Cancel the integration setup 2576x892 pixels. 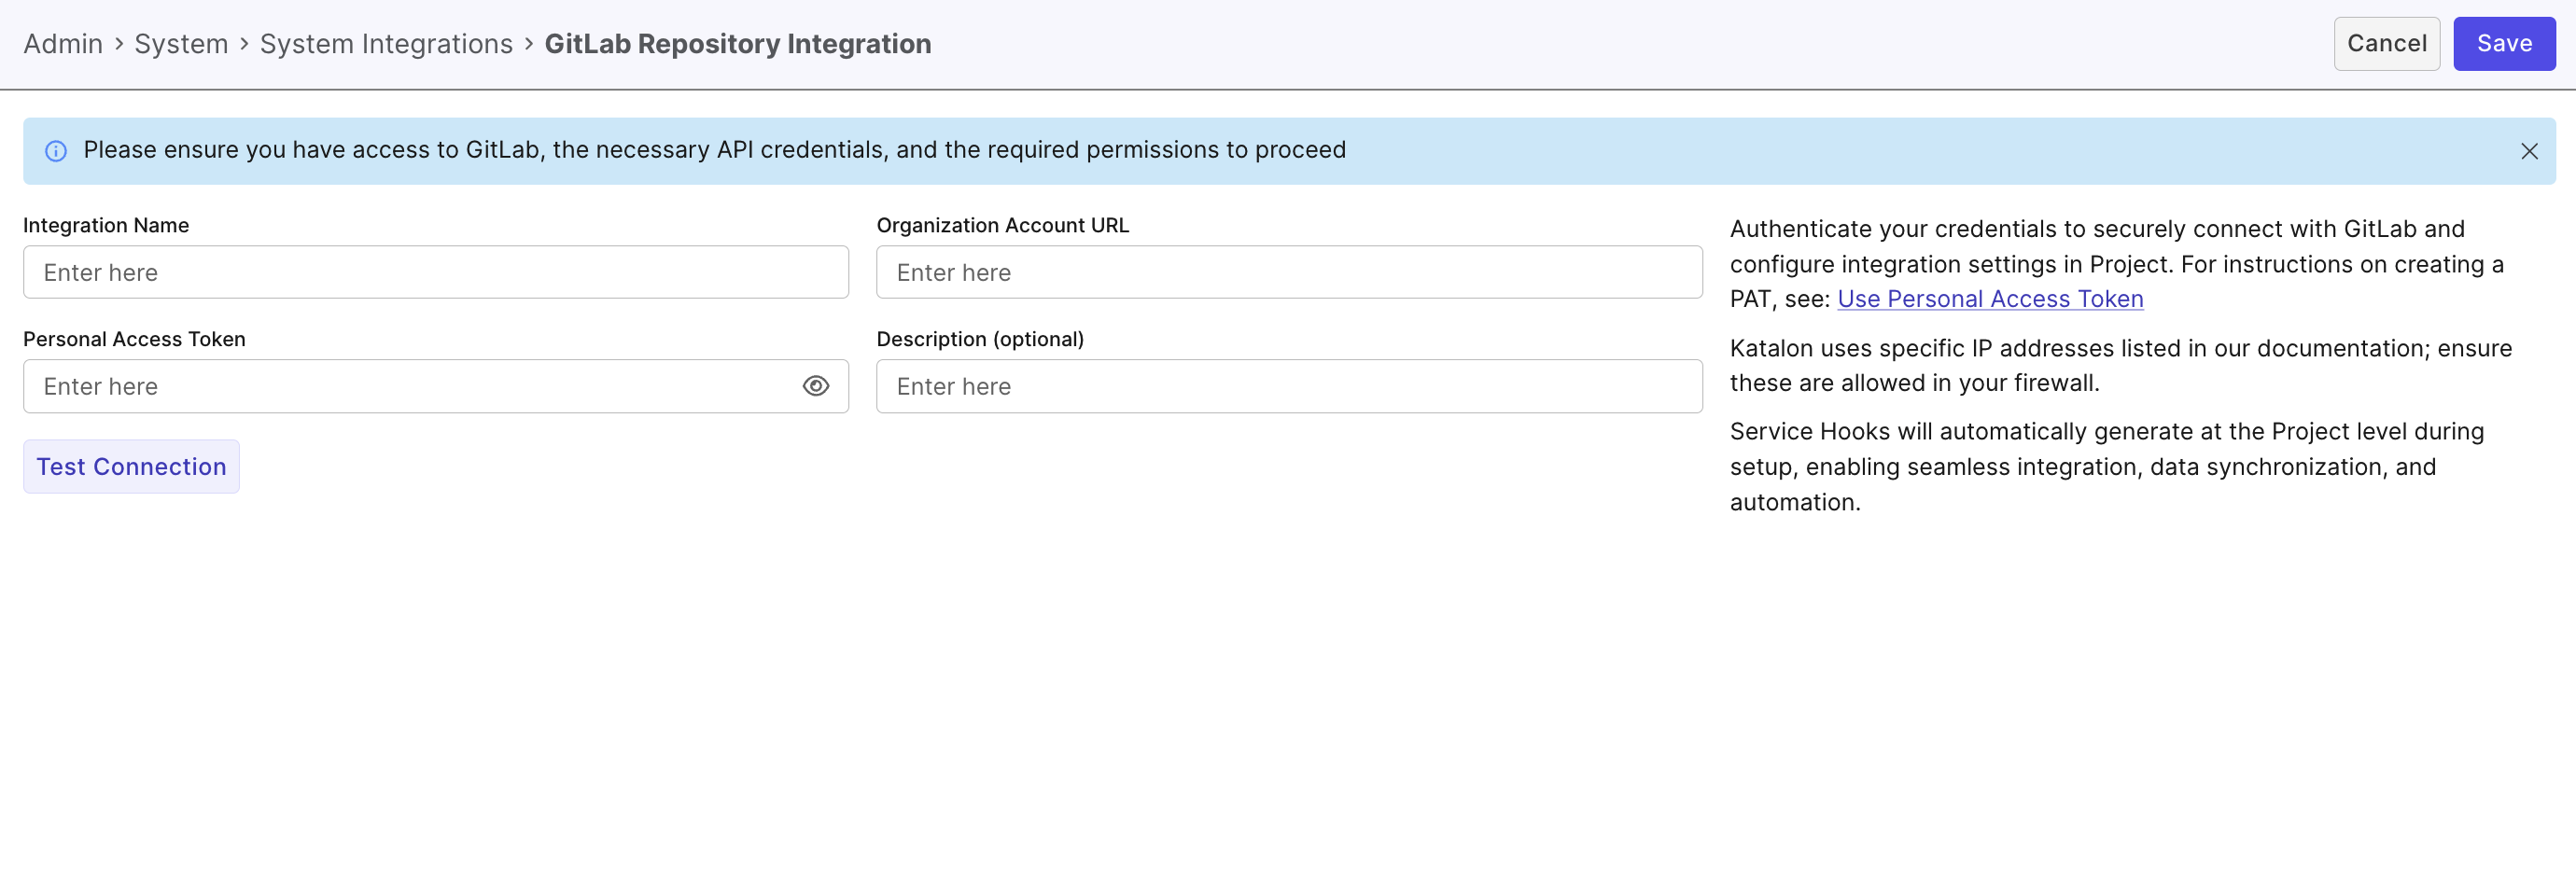(2386, 44)
